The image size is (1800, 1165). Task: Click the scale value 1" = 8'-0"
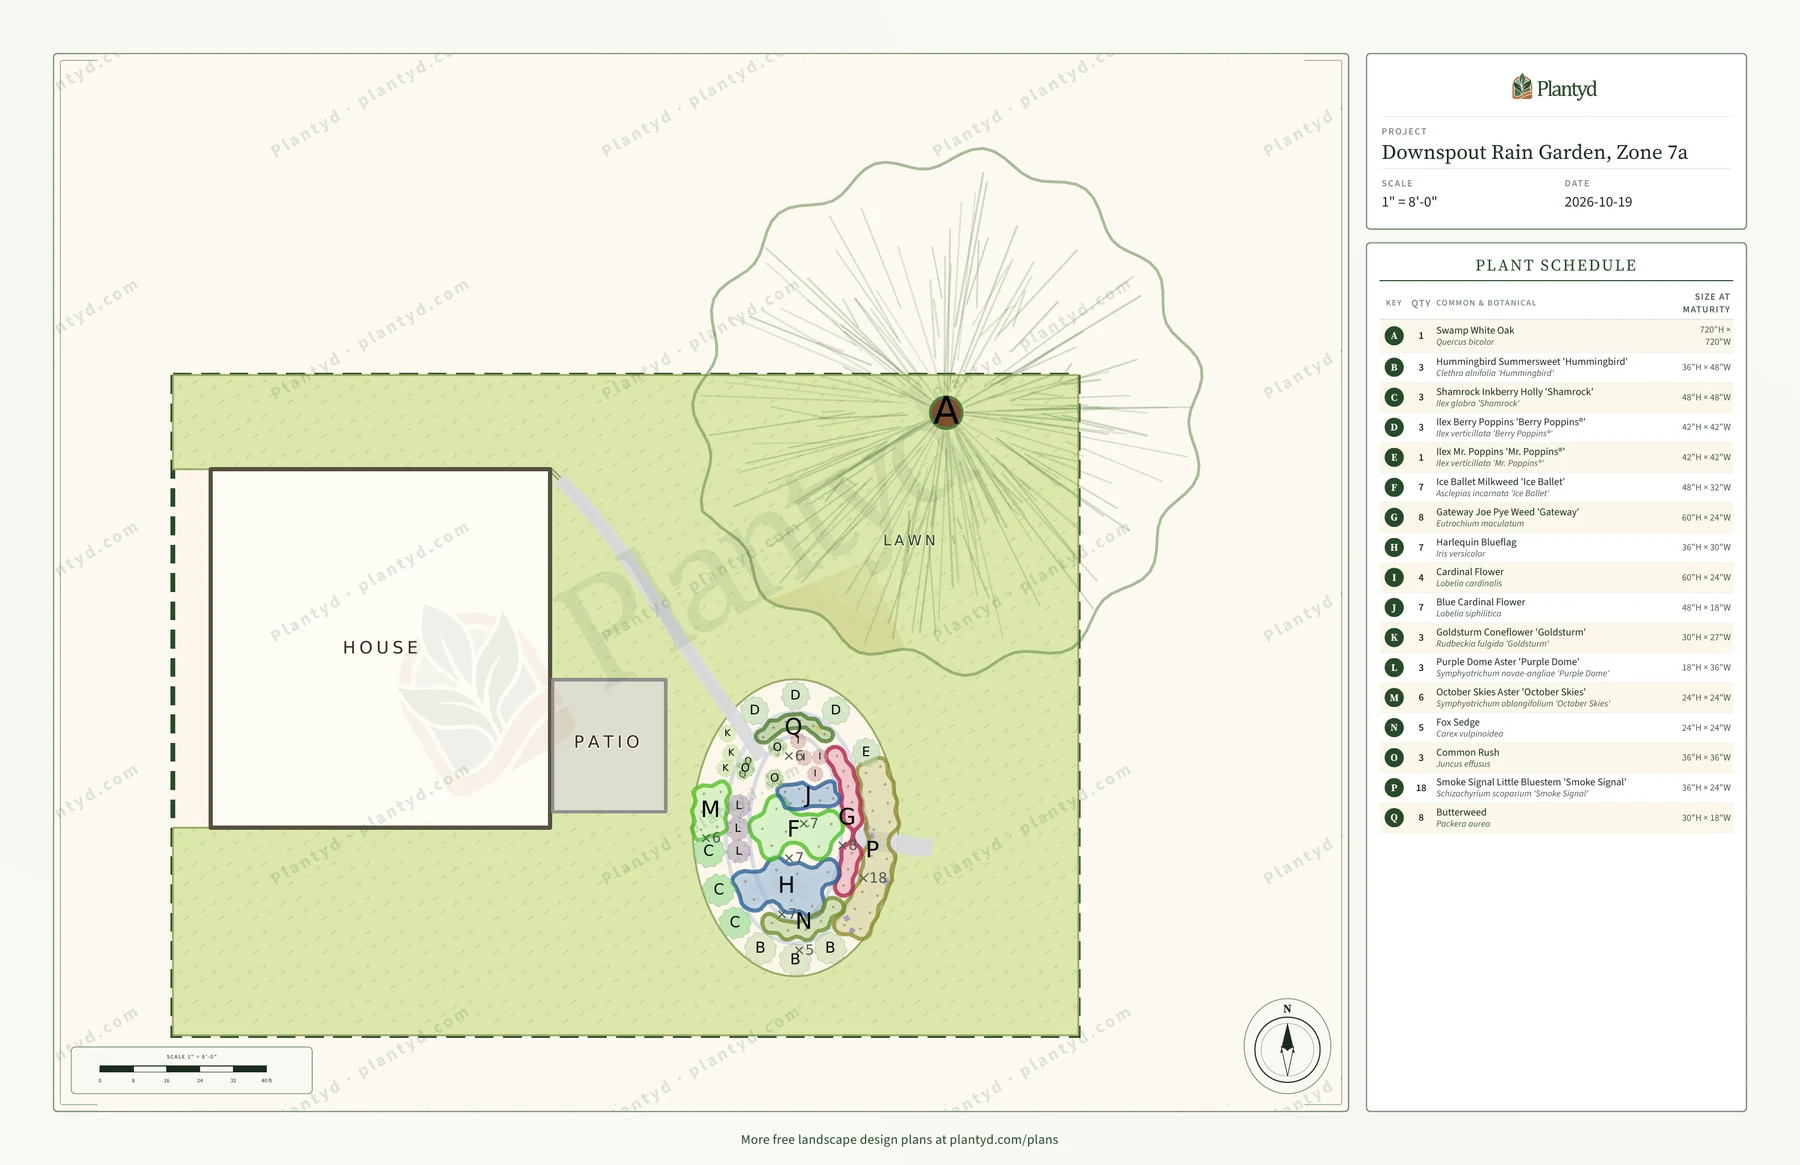(x=1409, y=202)
